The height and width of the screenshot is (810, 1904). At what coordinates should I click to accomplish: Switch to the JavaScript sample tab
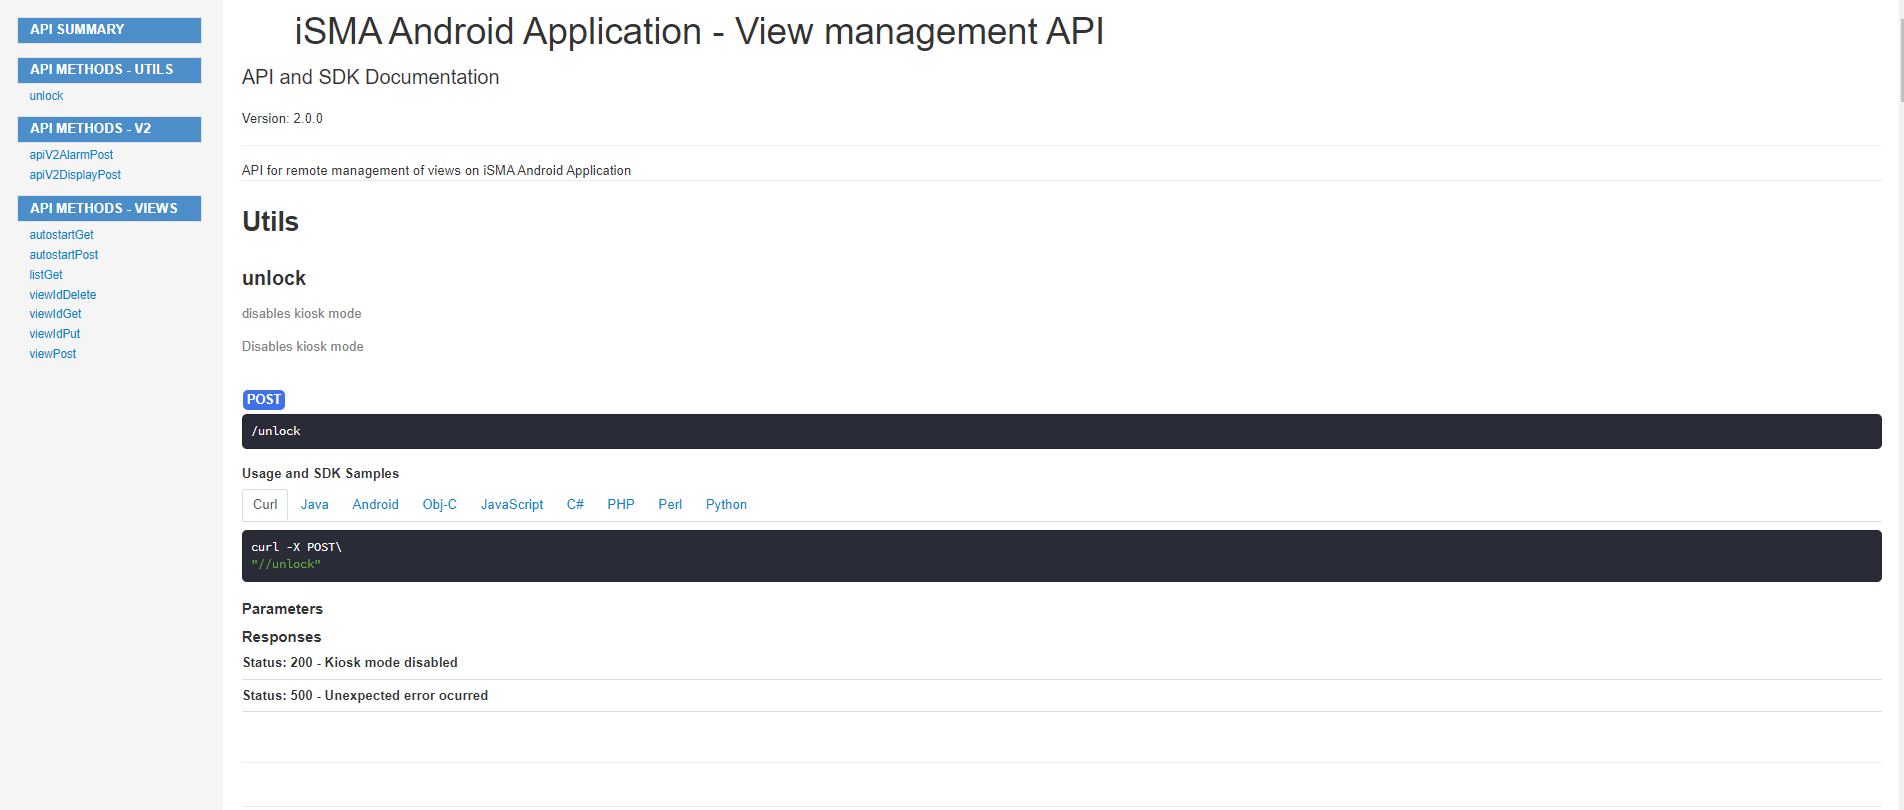512,505
